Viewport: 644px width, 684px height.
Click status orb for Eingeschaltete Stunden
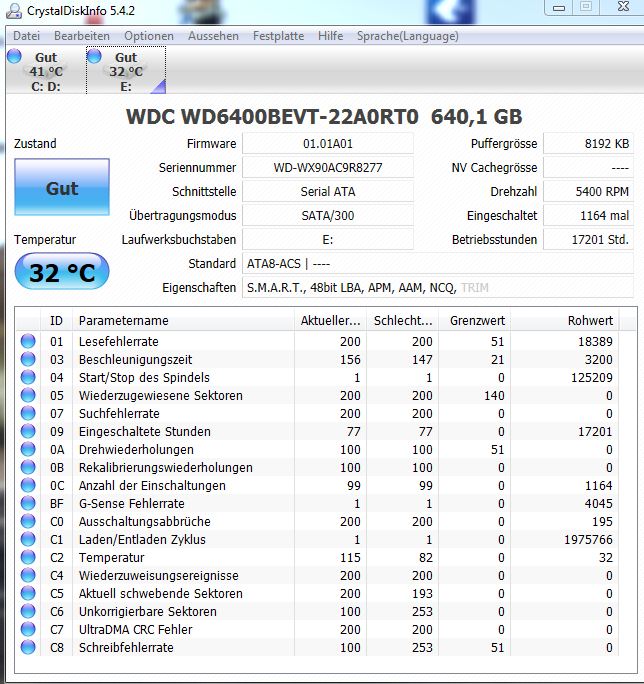pos(28,431)
